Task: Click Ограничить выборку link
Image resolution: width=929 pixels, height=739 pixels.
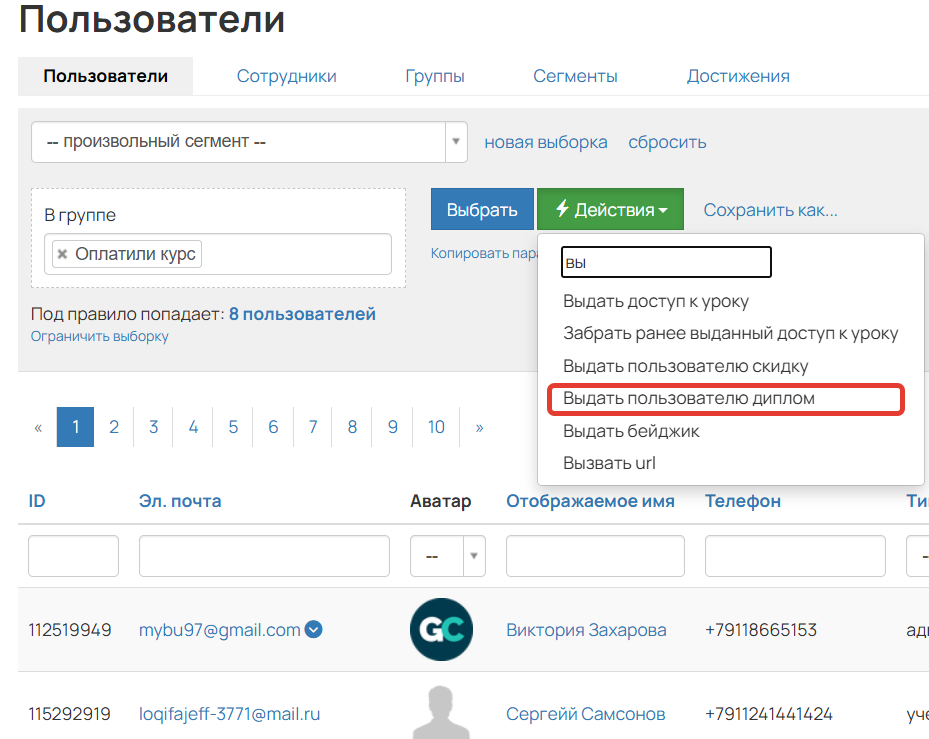Action: 100,336
